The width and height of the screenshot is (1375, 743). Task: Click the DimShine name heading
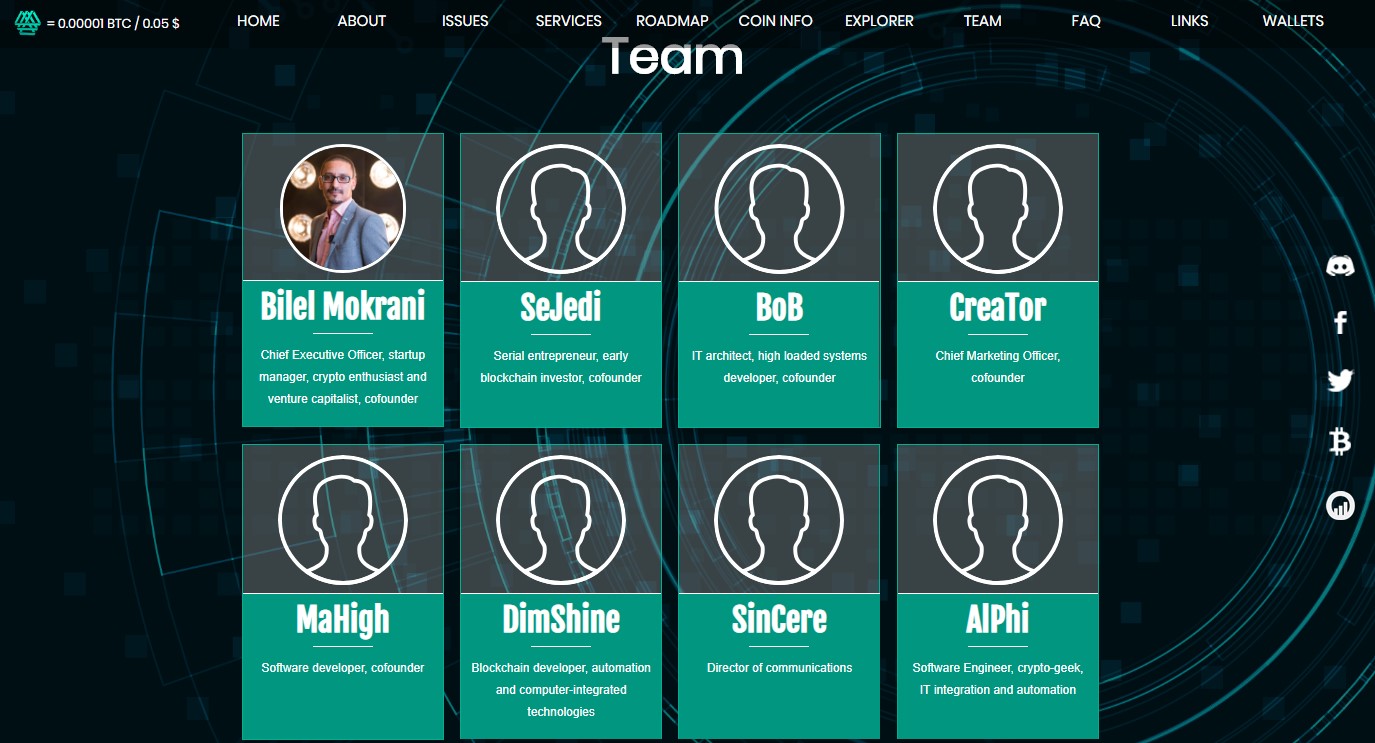click(x=561, y=620)
